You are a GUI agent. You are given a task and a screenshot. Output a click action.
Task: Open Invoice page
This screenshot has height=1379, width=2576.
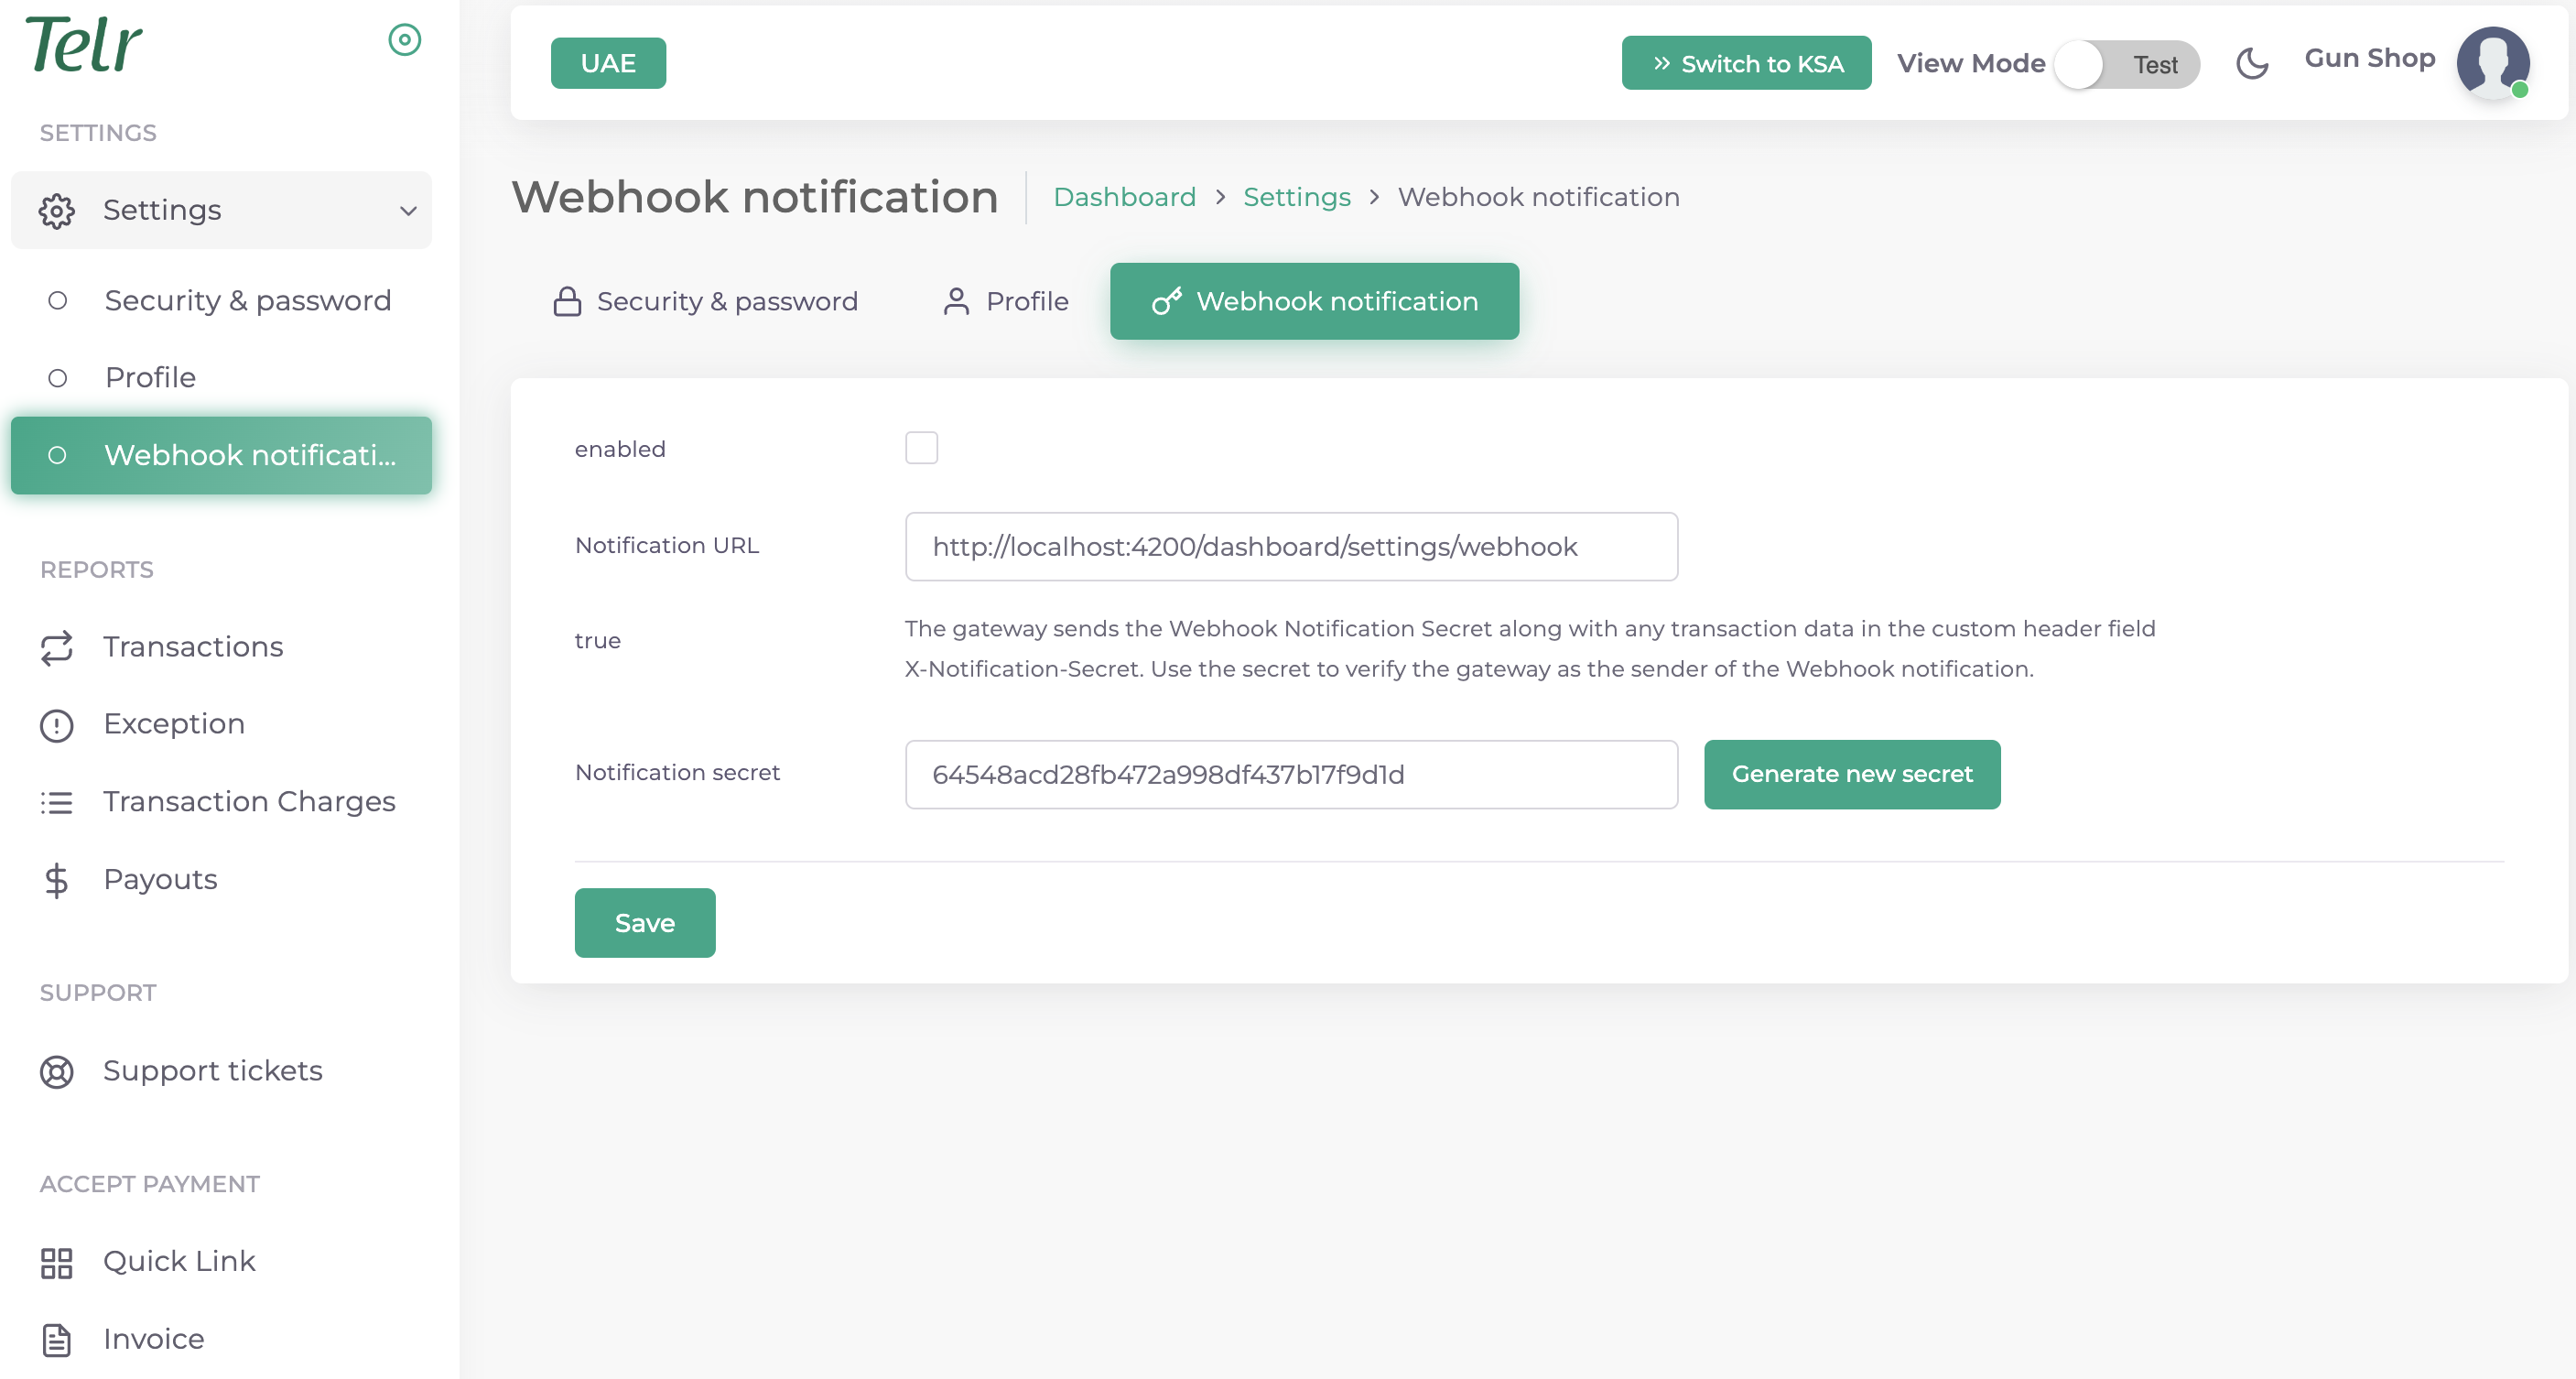pos(221,1339)
